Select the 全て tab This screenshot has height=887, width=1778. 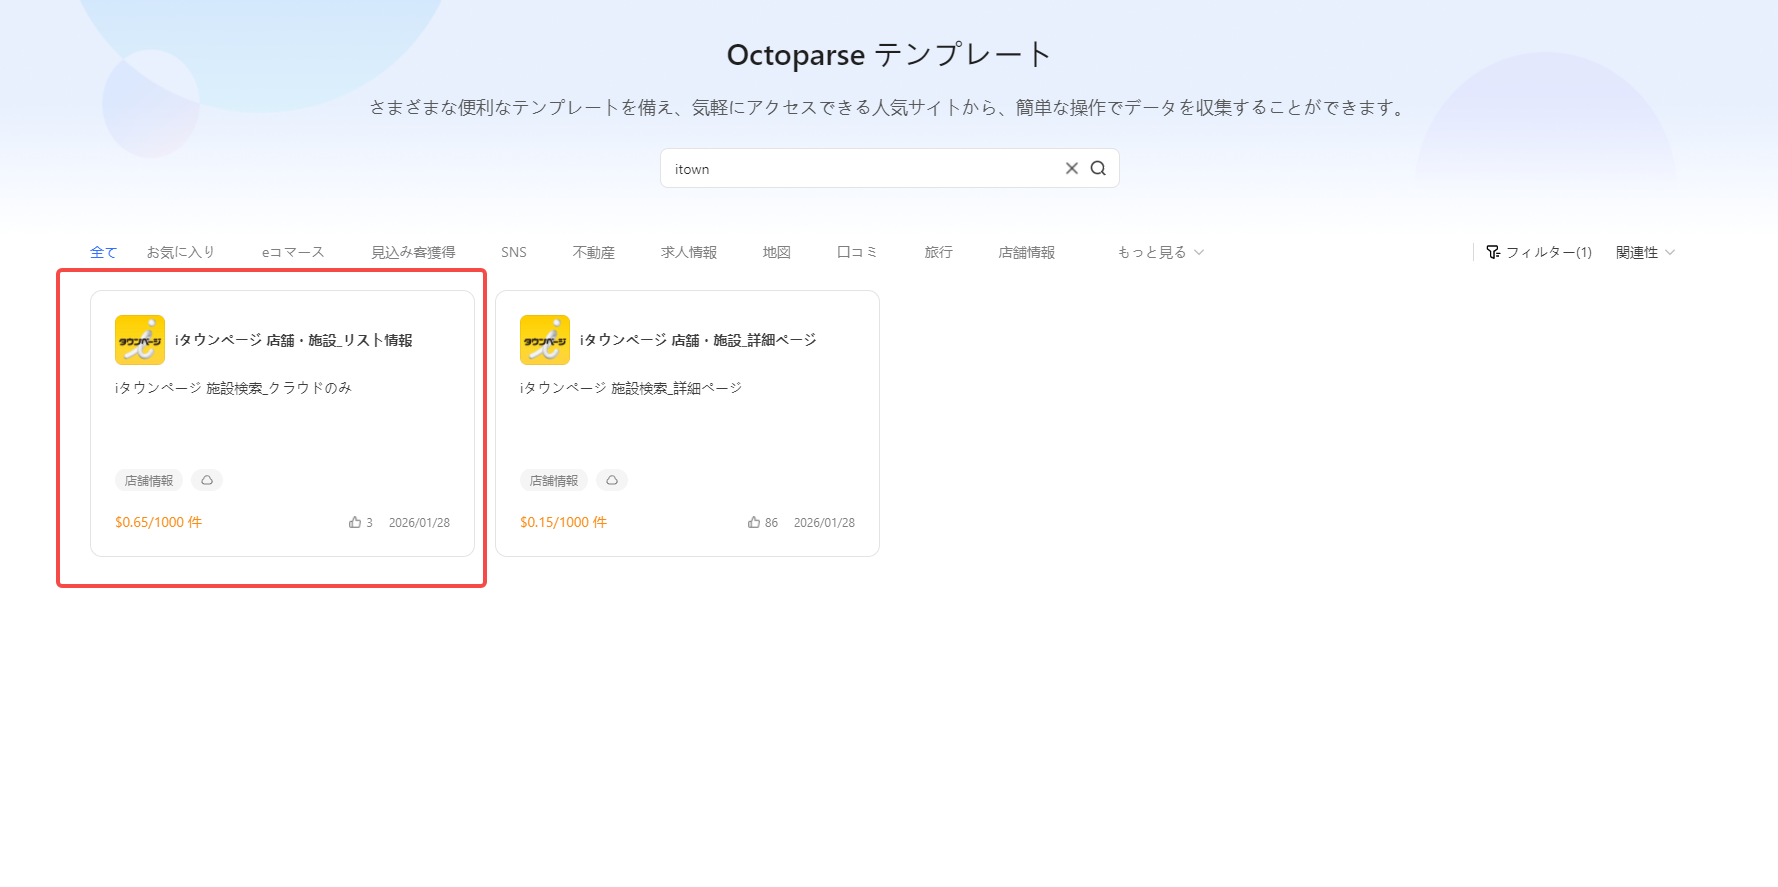click(103, 252)
